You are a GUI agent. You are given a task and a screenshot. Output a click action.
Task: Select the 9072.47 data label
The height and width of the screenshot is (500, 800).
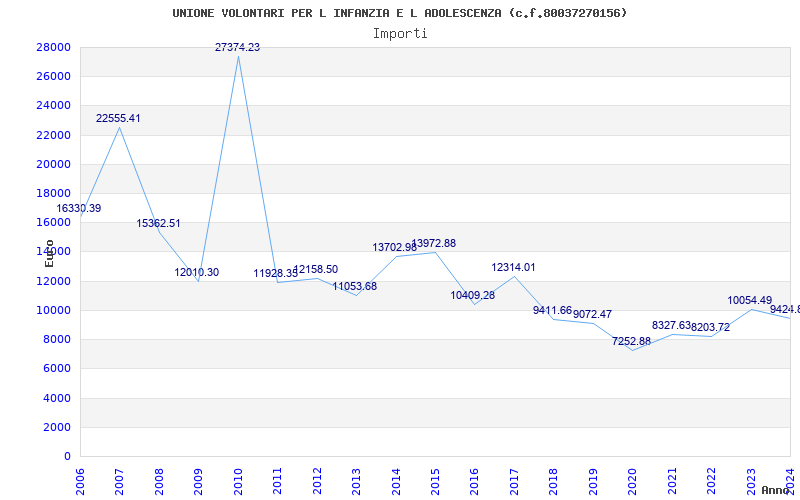click(x=592, y=314)
